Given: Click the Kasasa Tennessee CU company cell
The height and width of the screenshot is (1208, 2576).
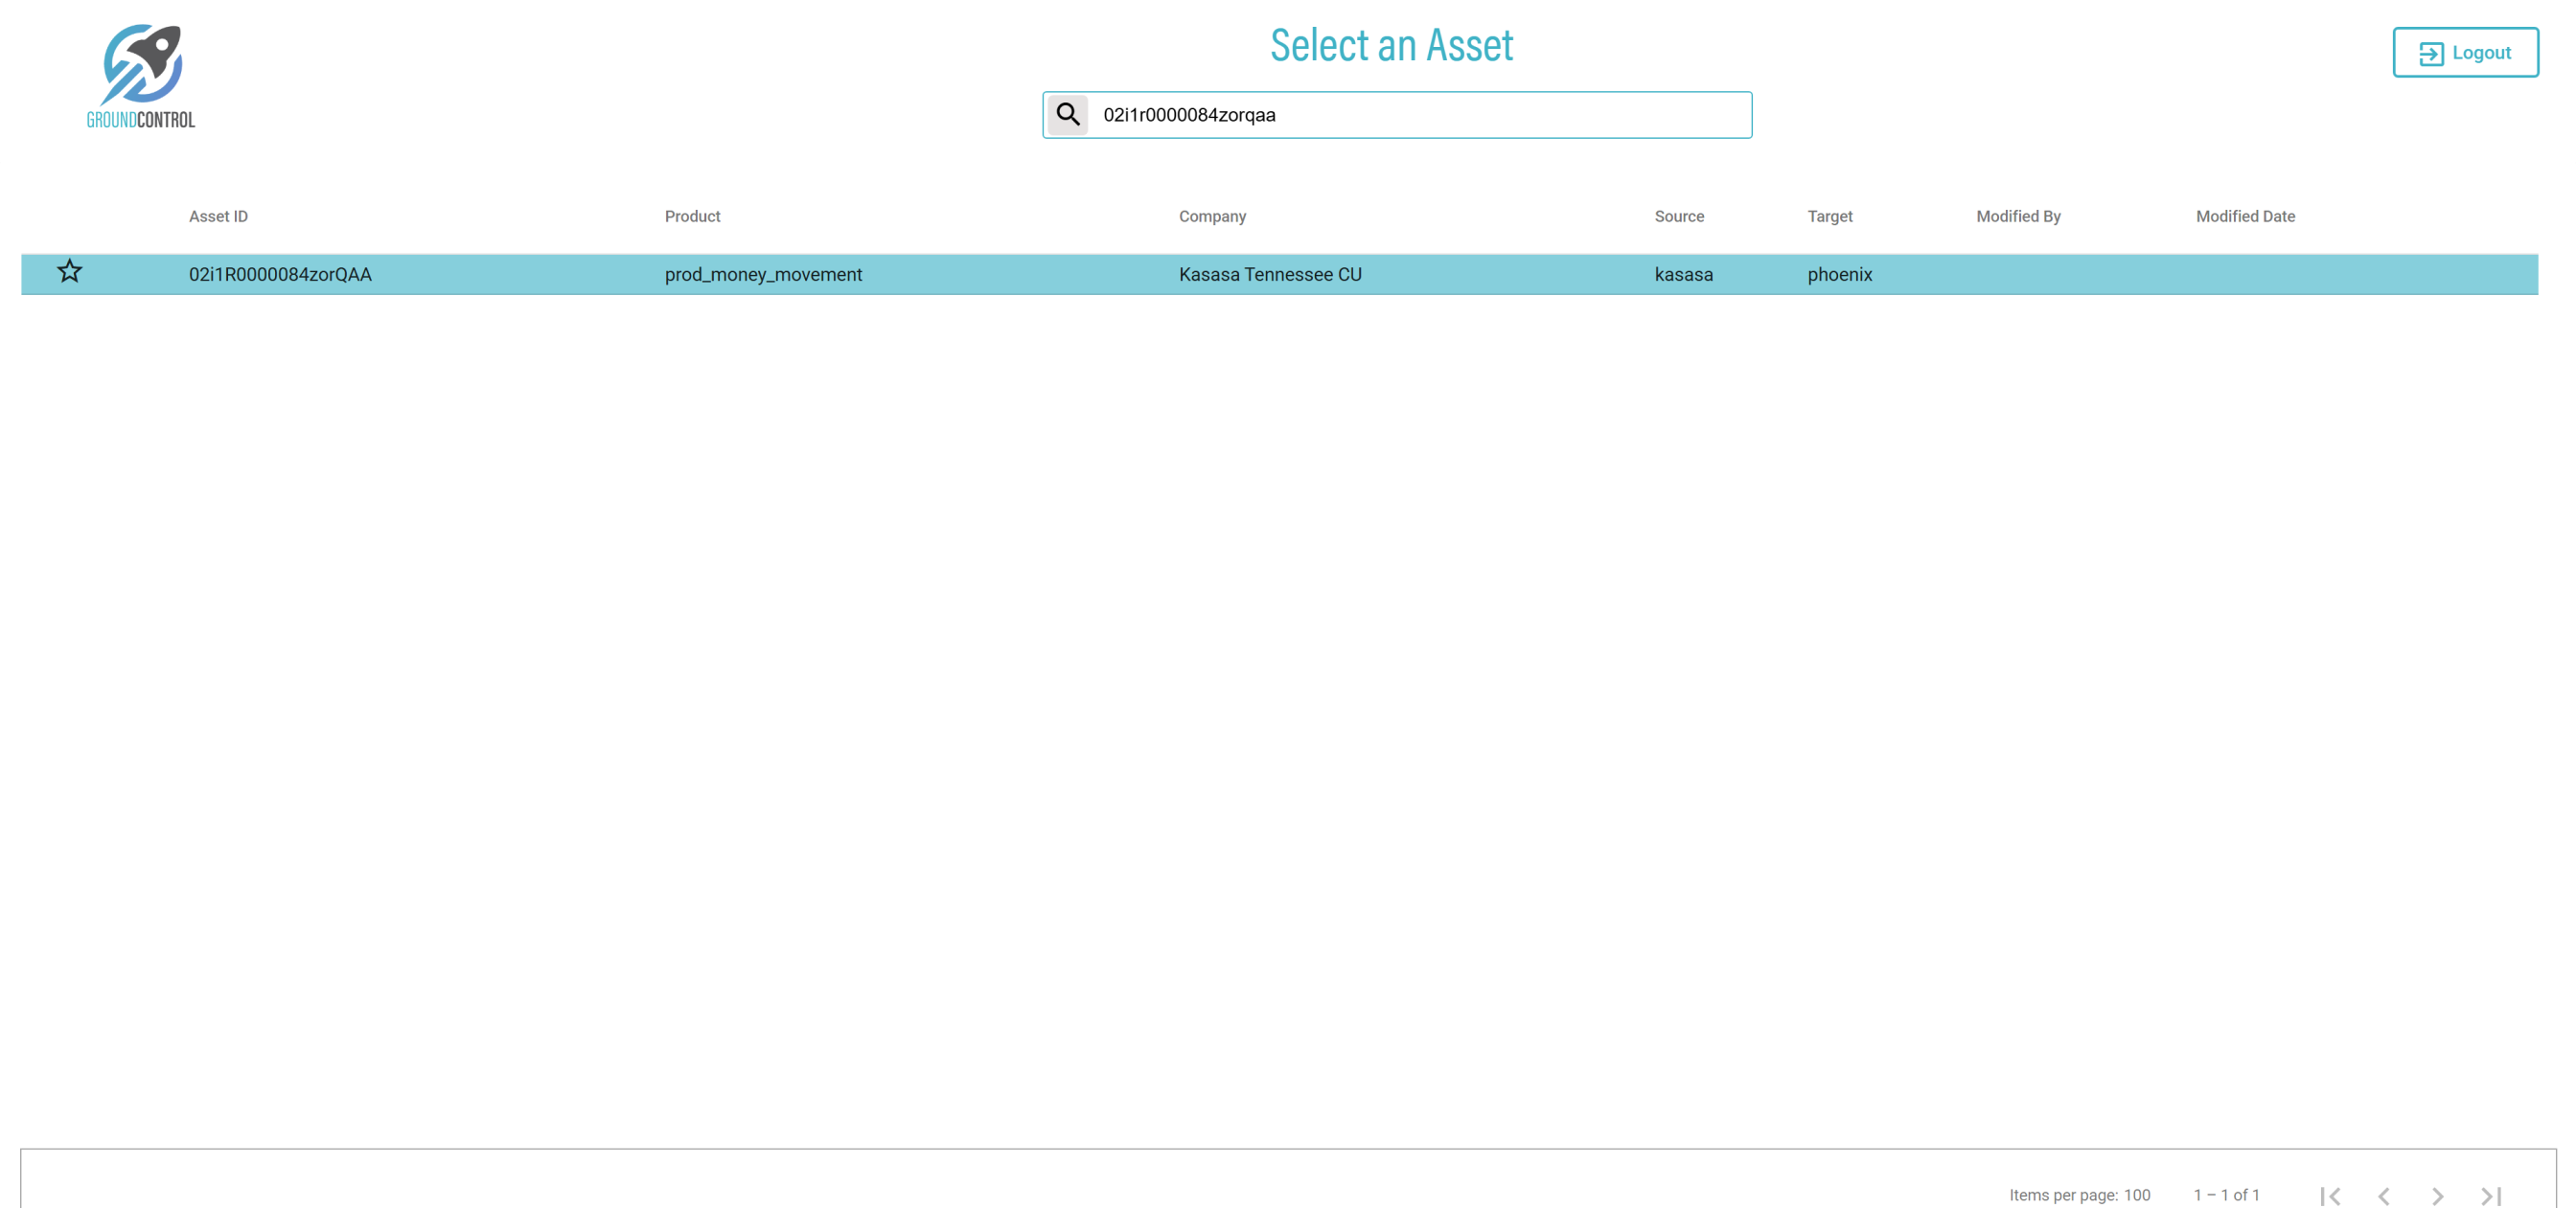Looking at the screenshot, I should pos(1269,275).
